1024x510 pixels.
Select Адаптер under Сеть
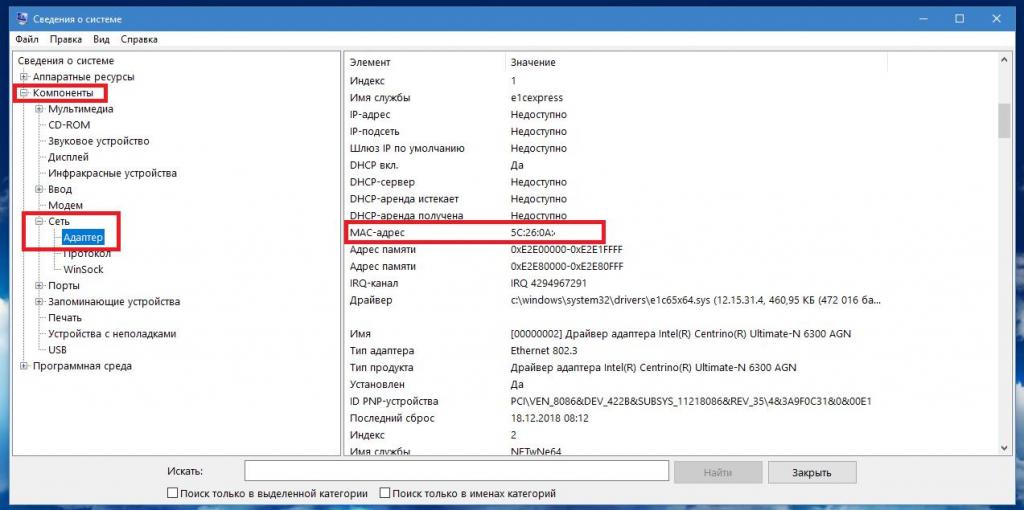83,238
